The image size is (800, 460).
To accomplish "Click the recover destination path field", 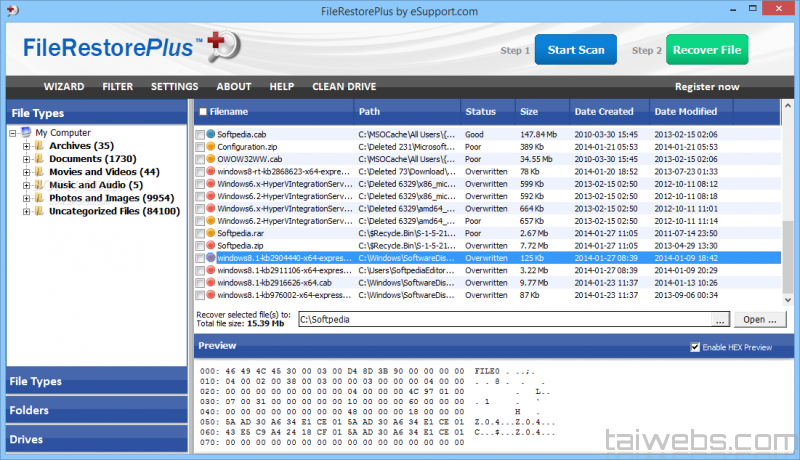I will 504,320.
